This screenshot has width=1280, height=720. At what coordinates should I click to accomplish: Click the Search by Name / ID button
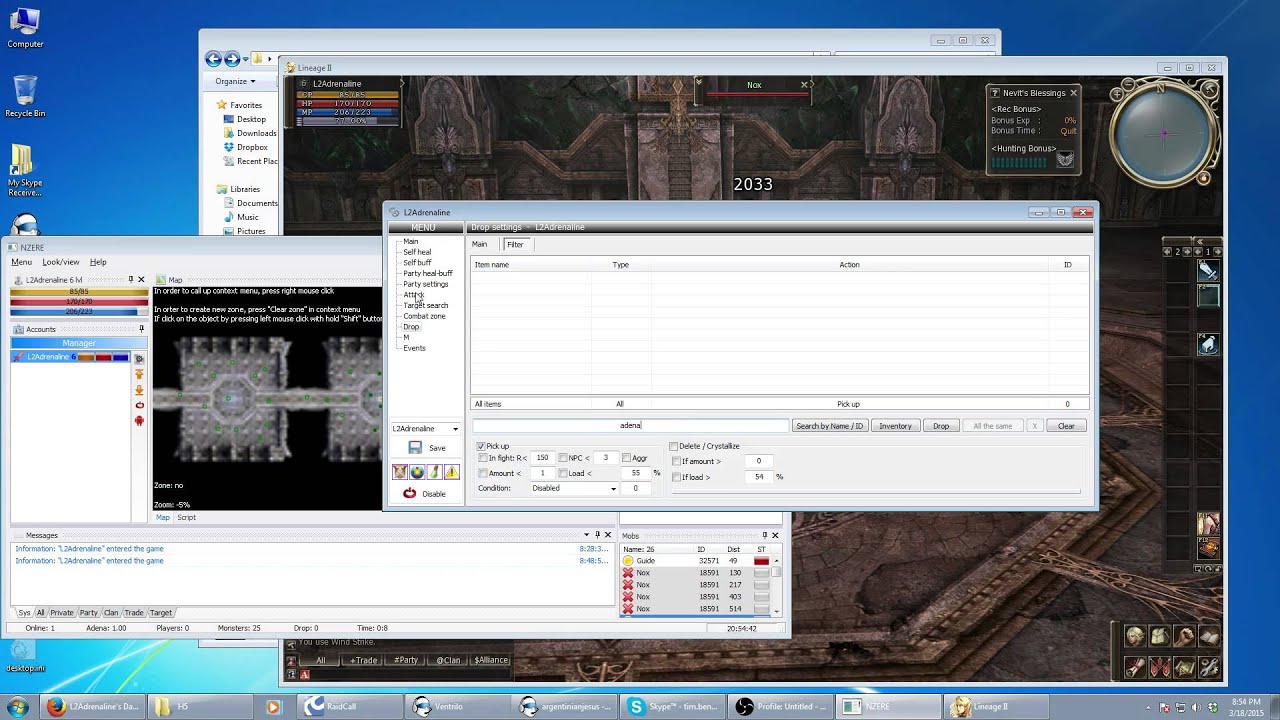829,426
